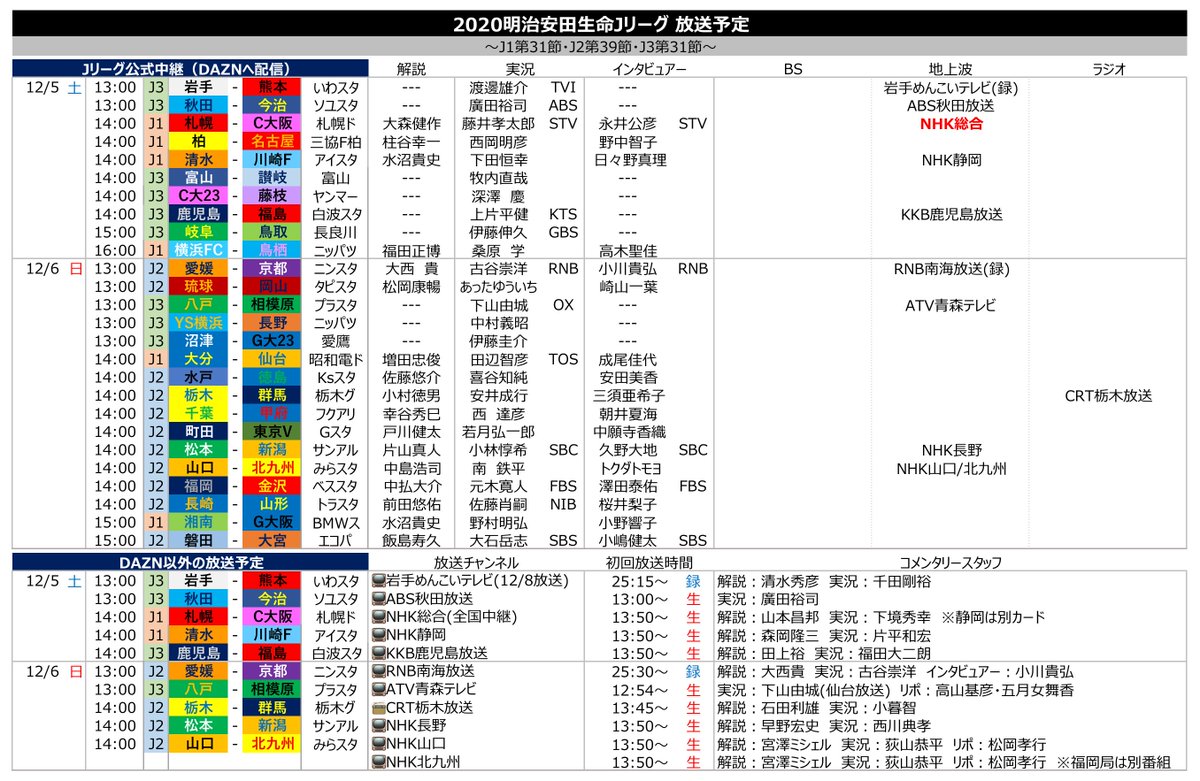Click the radio icon beside CRT栃木放送
This screenshot has height=781, width=1200.
379,707
